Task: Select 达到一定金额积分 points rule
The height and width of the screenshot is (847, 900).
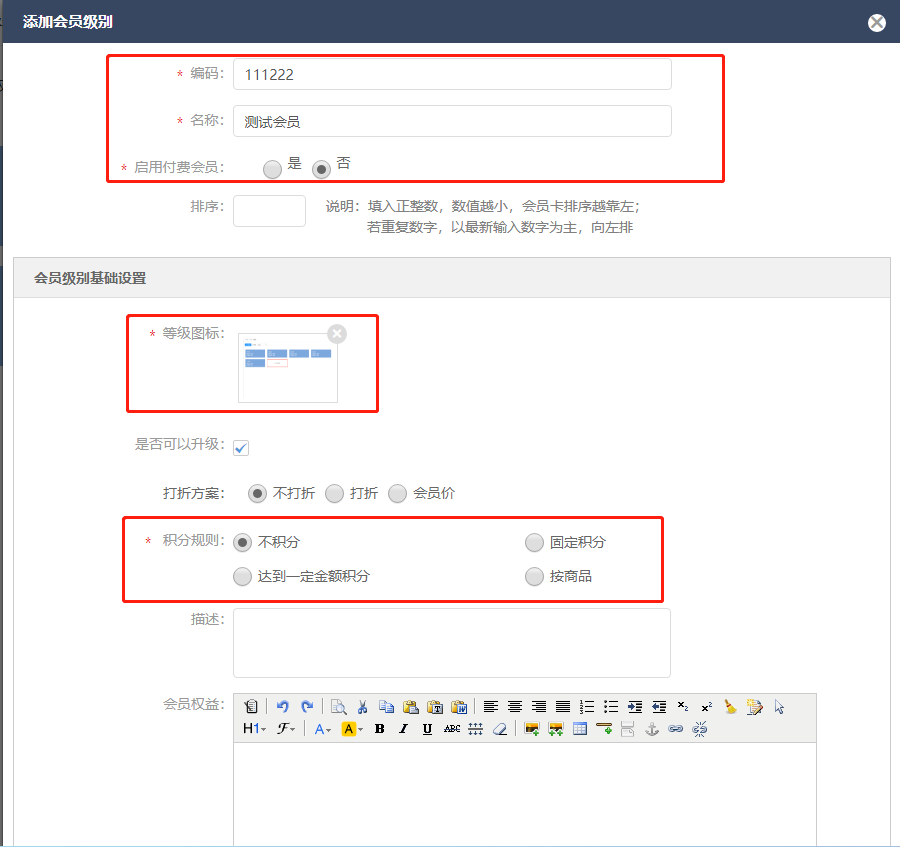Action: [242, 576]
